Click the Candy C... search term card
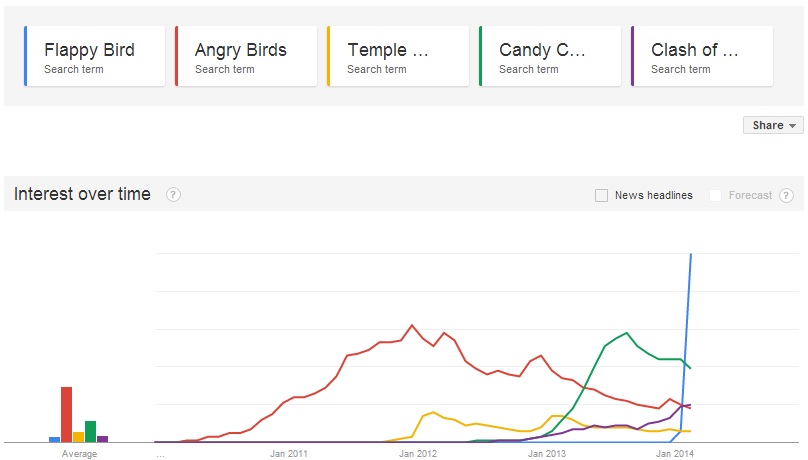Image resolution: width=808 pixels, height=460 pixels. [550, 56]
